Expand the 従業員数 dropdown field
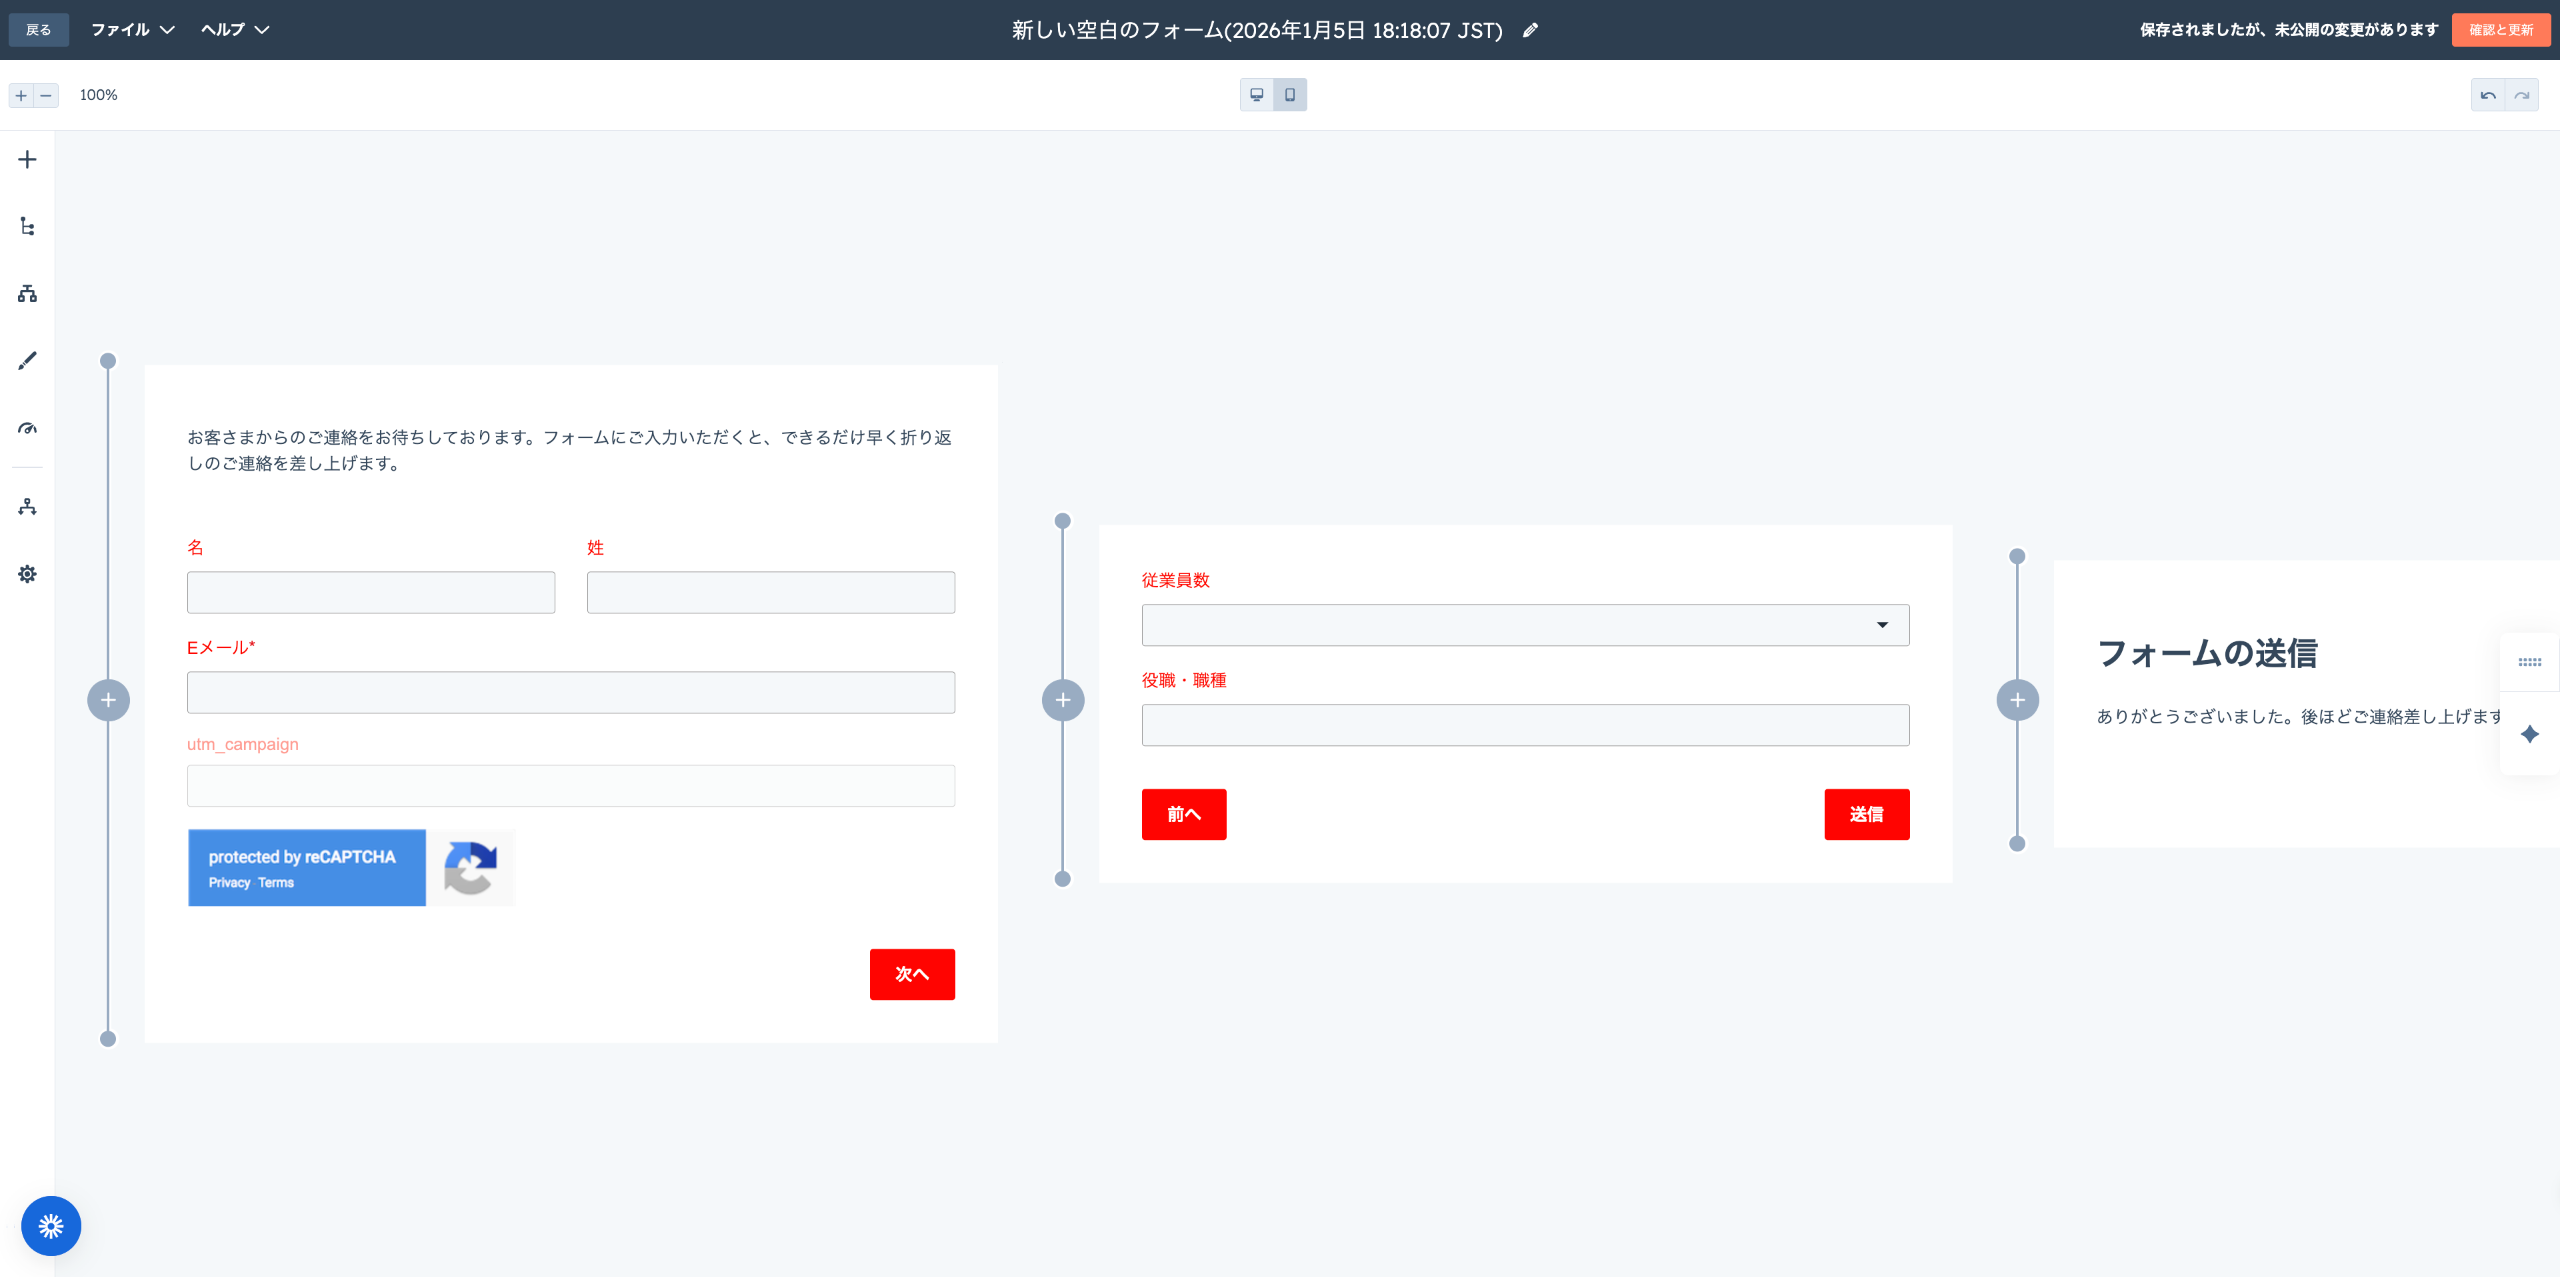 click(x=1525, y=625)
